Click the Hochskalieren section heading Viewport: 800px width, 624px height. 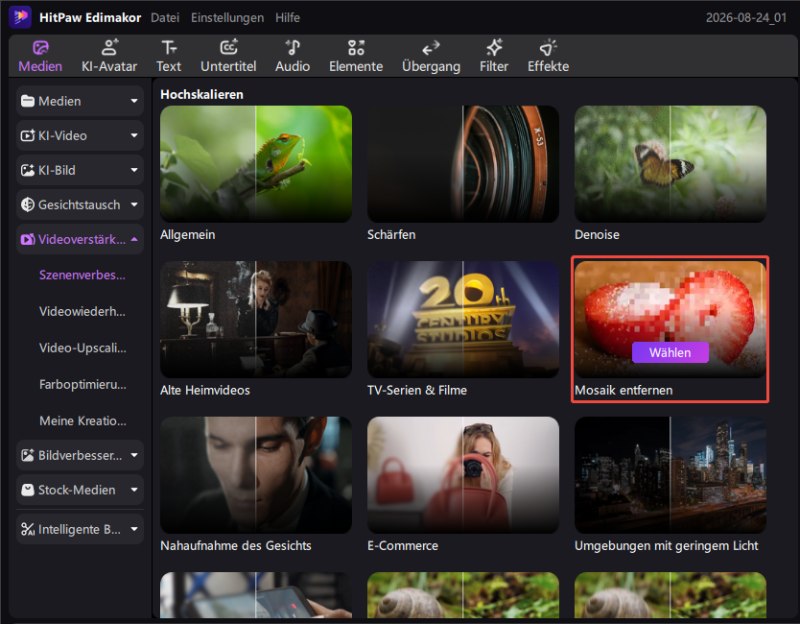coord(202,94)
